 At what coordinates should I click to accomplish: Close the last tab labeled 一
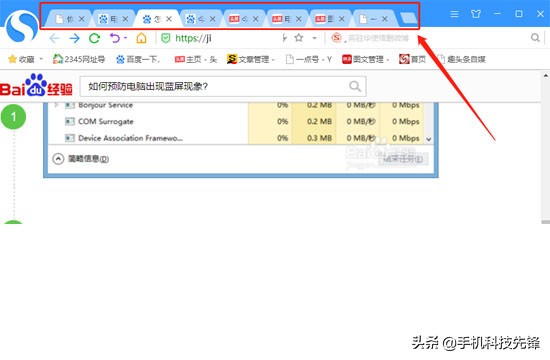point(384,19)
